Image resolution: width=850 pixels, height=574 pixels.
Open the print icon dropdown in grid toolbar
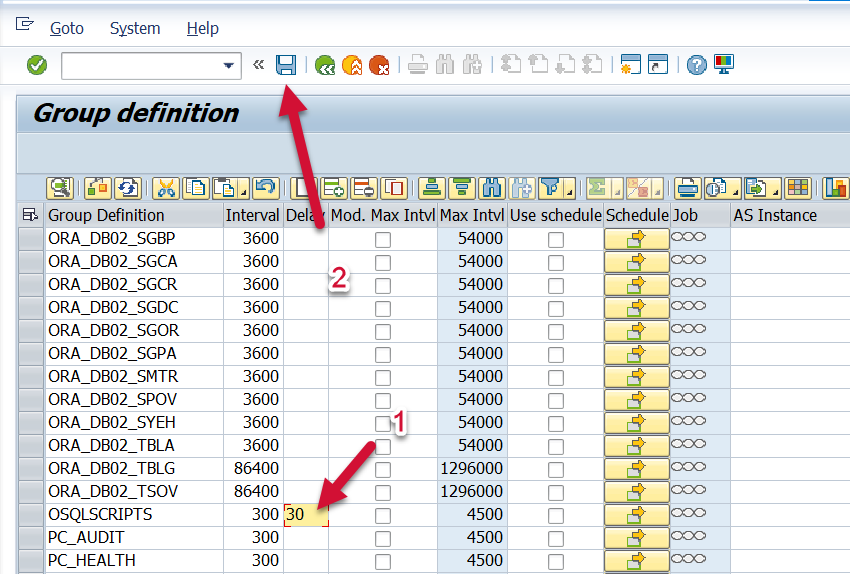[x=689, y=188]
